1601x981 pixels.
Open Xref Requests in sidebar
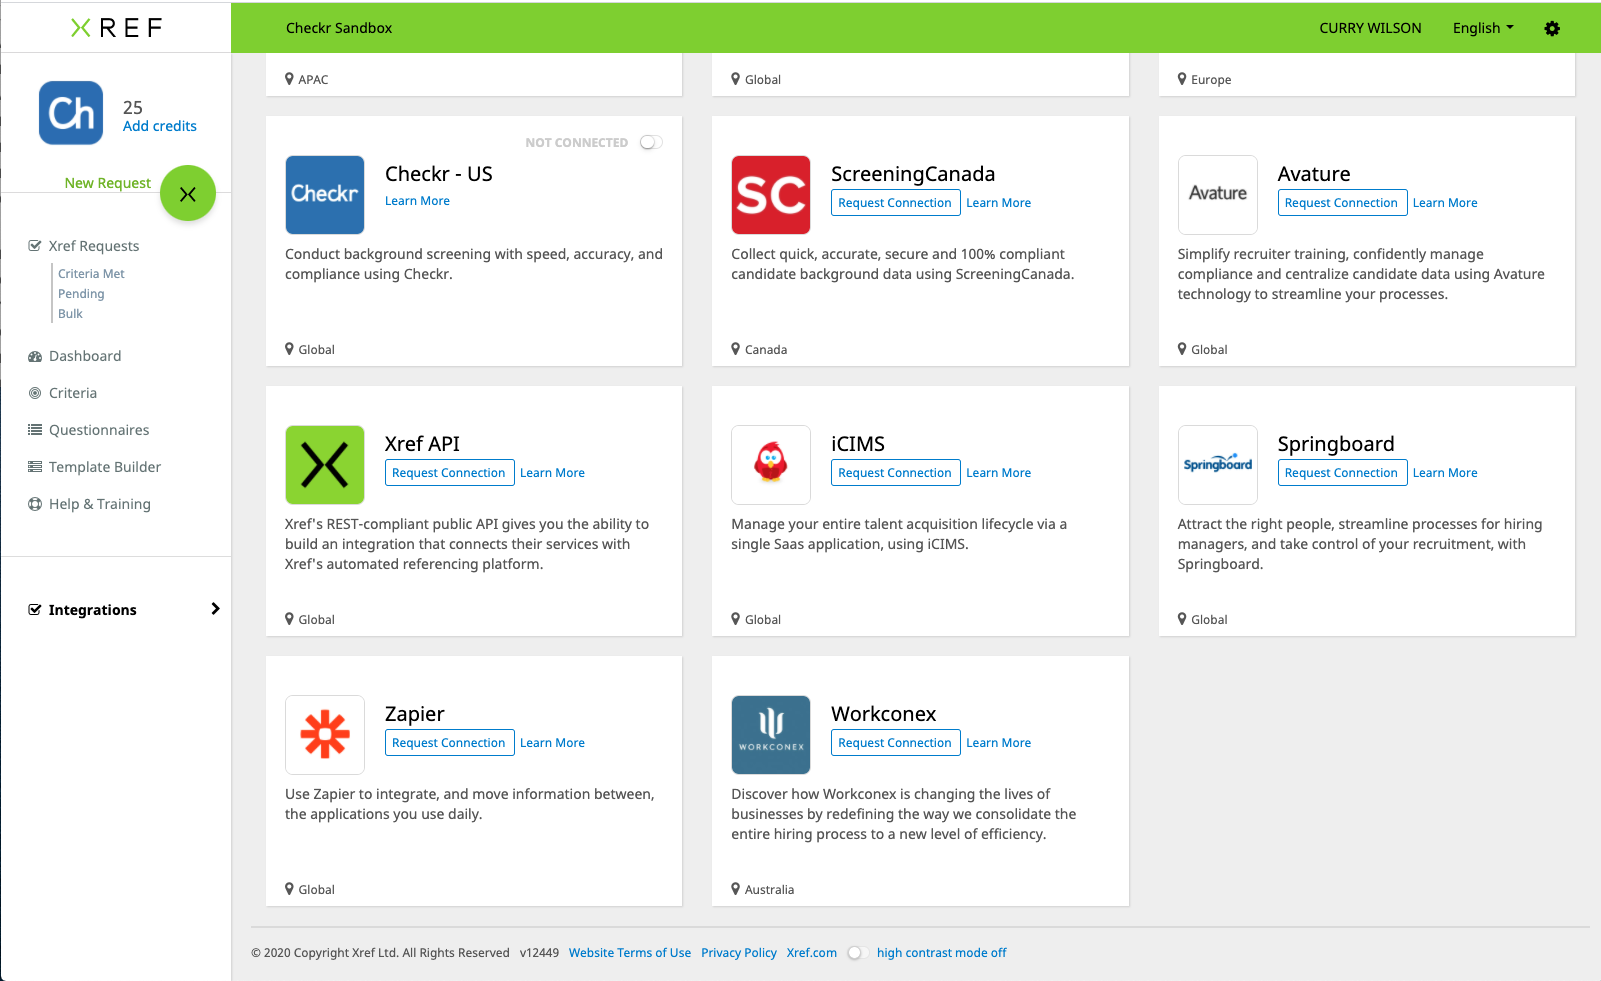94,246
